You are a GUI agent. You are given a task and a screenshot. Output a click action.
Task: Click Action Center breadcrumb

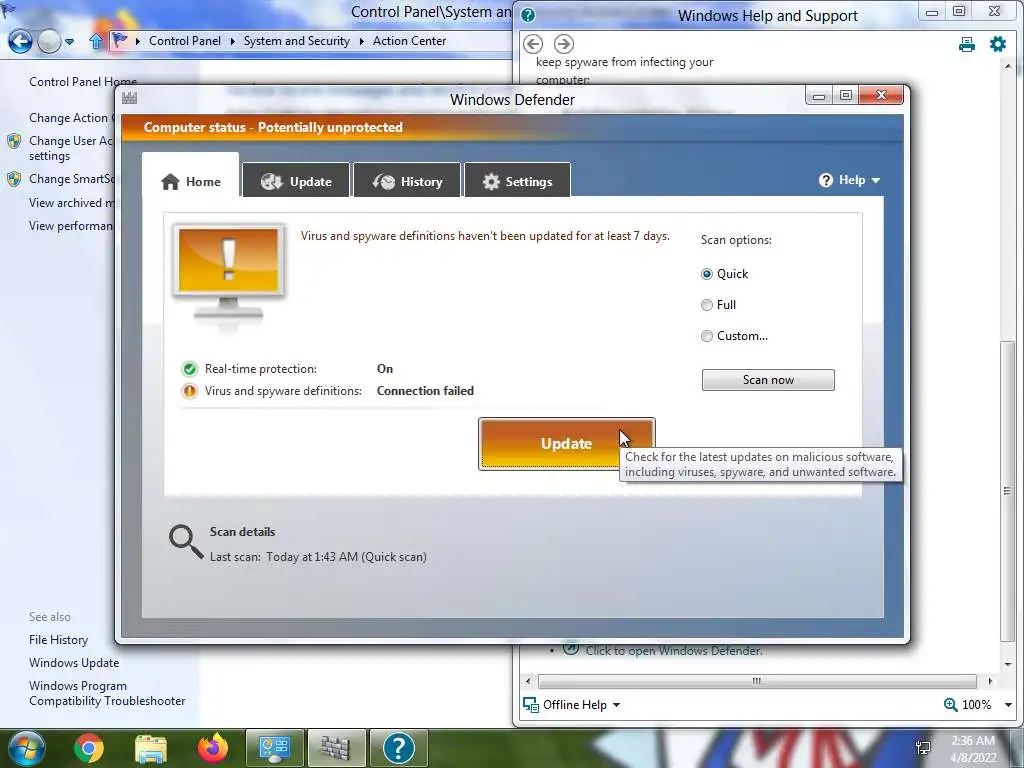(409, 40)
